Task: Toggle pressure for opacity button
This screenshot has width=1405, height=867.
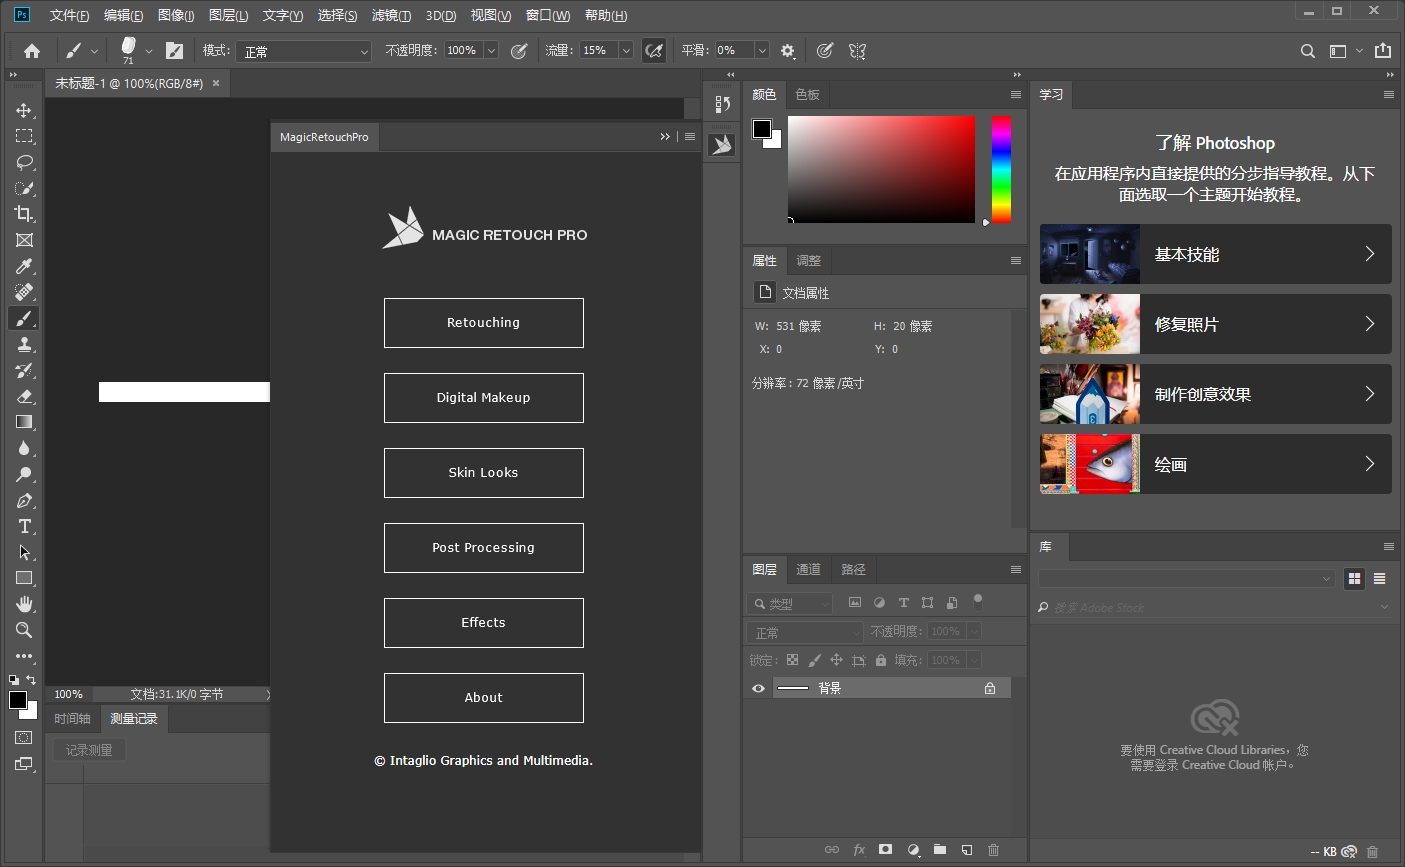Action: point(519,50)
